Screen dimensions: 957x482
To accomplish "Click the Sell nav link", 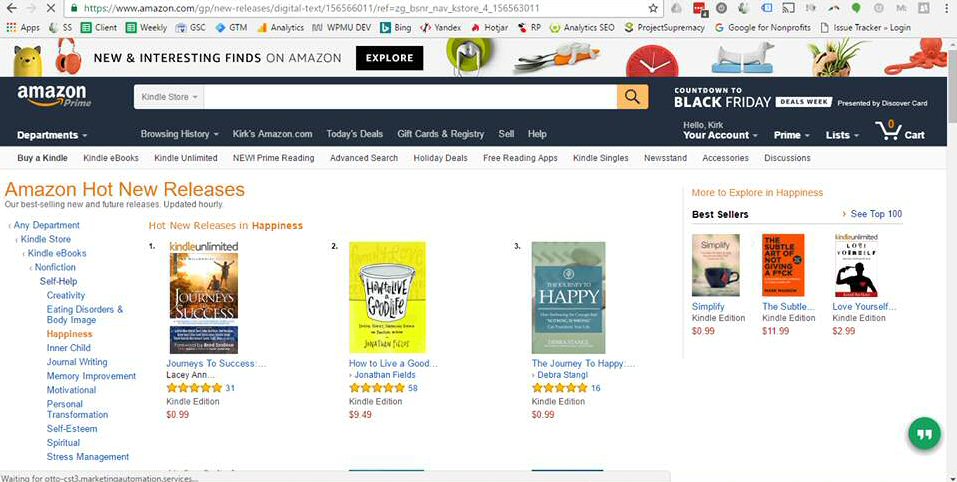I will pyautogui.click(x=506, y=134).
